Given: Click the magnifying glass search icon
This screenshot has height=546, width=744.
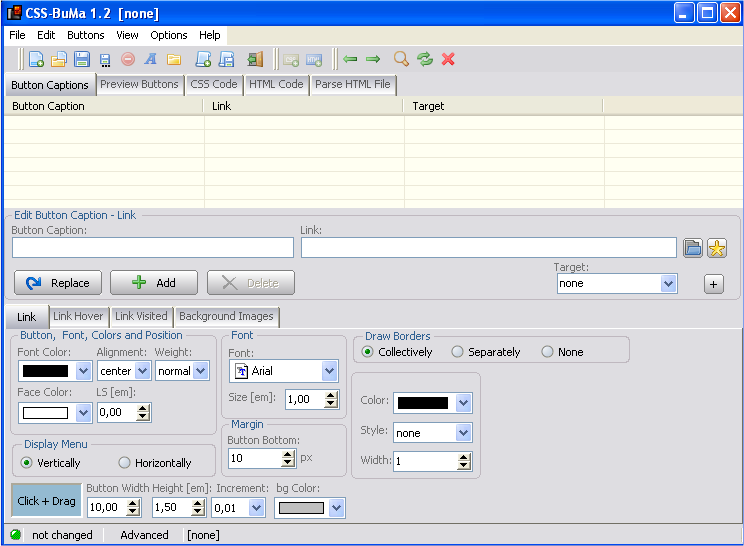Looking at the screenshot, I should pos(401,59).
